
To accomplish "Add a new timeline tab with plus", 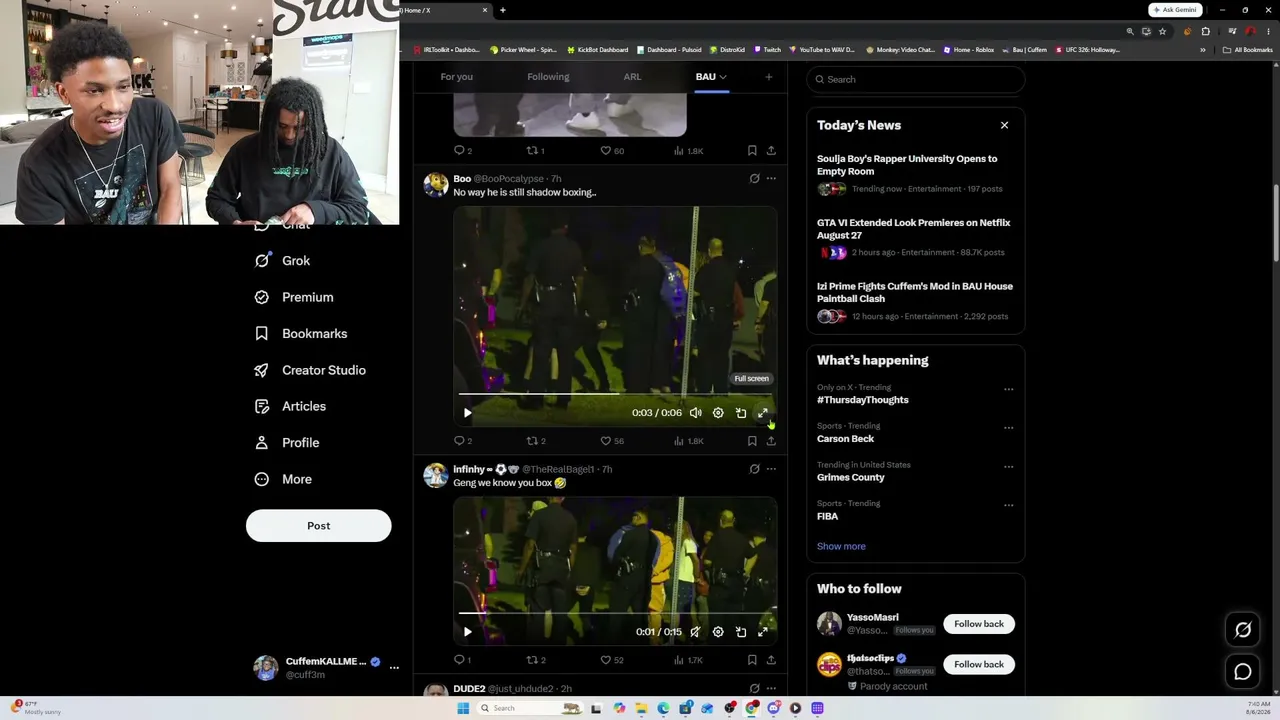I will [769, 77].
